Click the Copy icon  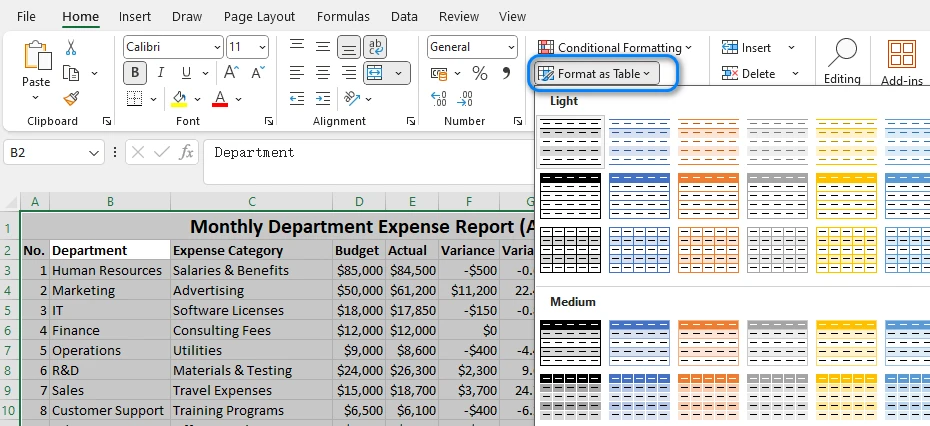coord(71,73)
